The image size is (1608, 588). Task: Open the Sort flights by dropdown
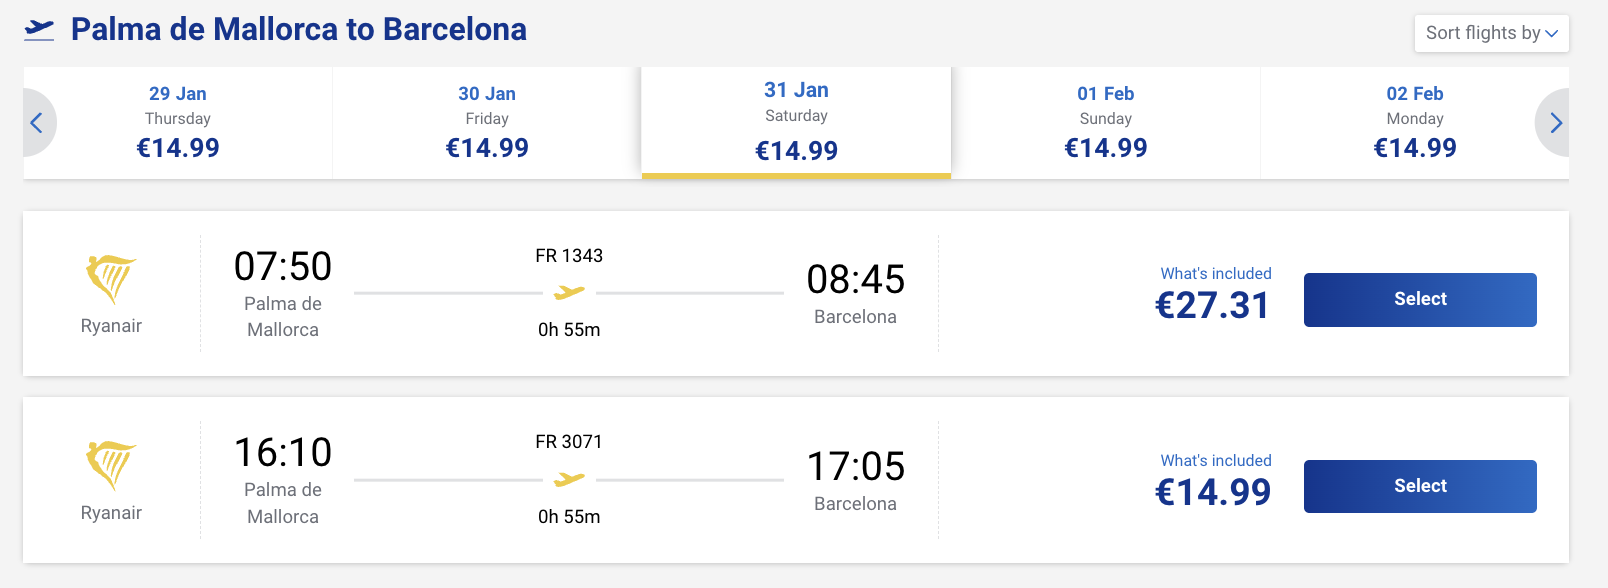pyautogui.click(x=1491, y=33)
